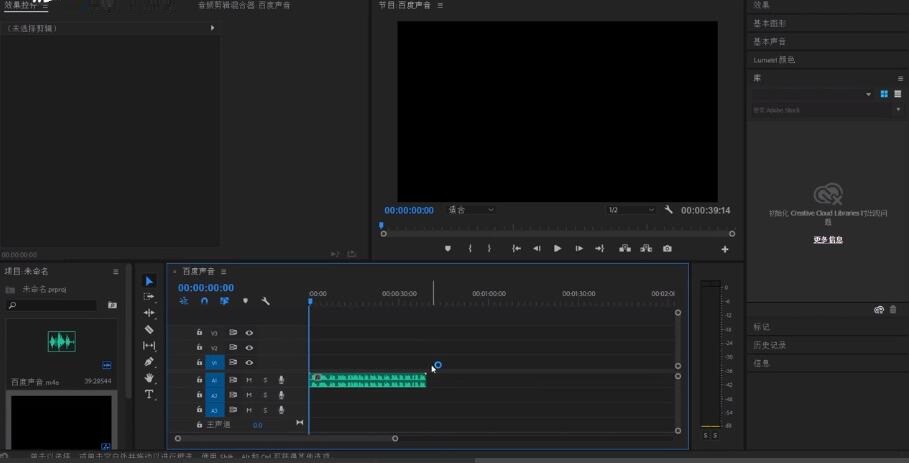Select the Razor tool

pos(149,329)
